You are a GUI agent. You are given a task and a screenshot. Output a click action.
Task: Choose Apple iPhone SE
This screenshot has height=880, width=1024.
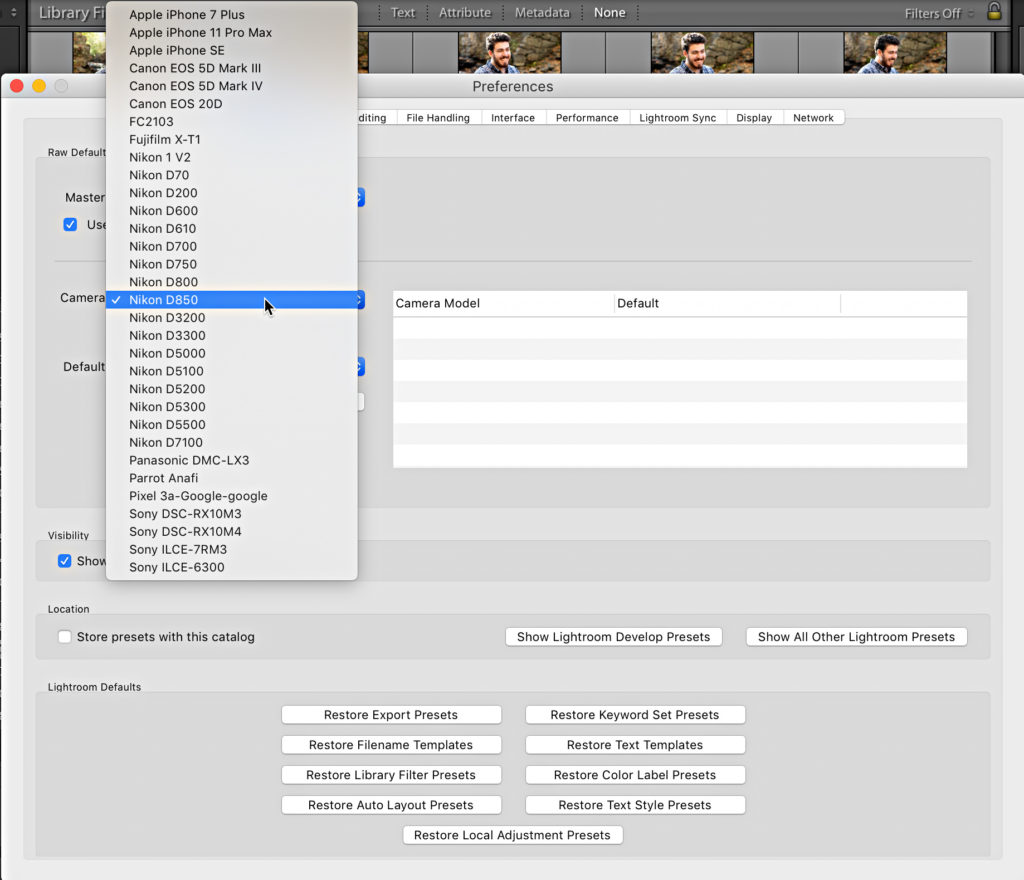click(x=232, y=50)
